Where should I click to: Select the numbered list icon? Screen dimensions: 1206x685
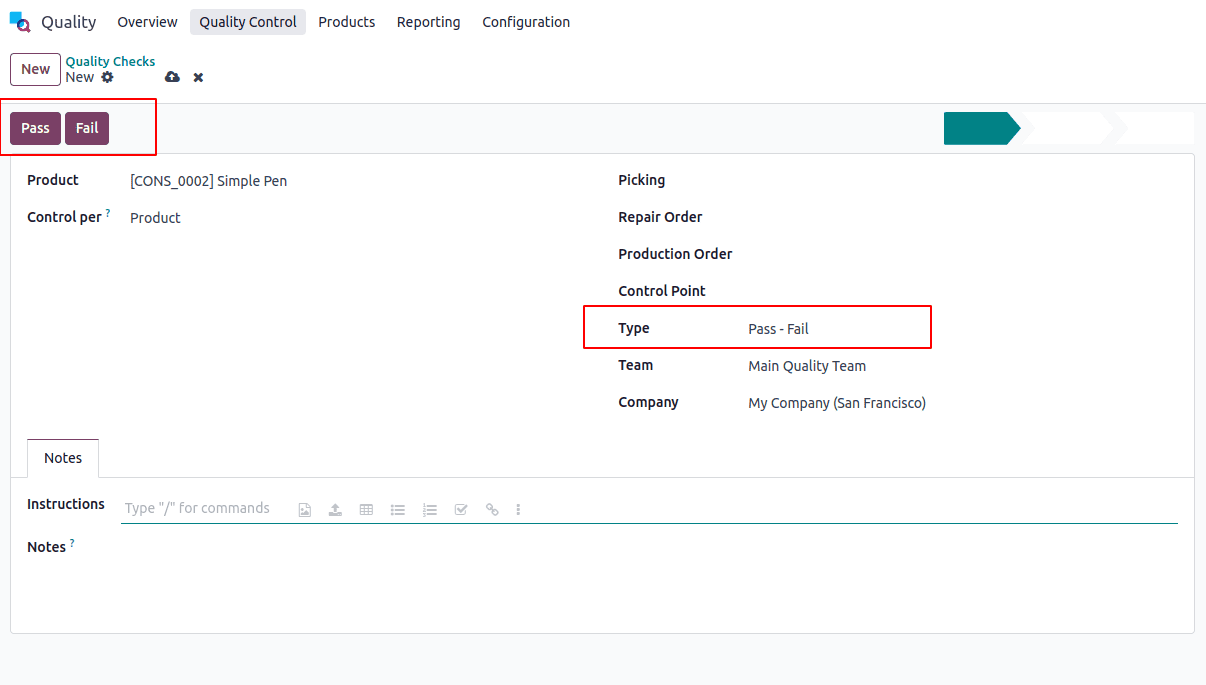pyautogui.click(x=429, y=509)
